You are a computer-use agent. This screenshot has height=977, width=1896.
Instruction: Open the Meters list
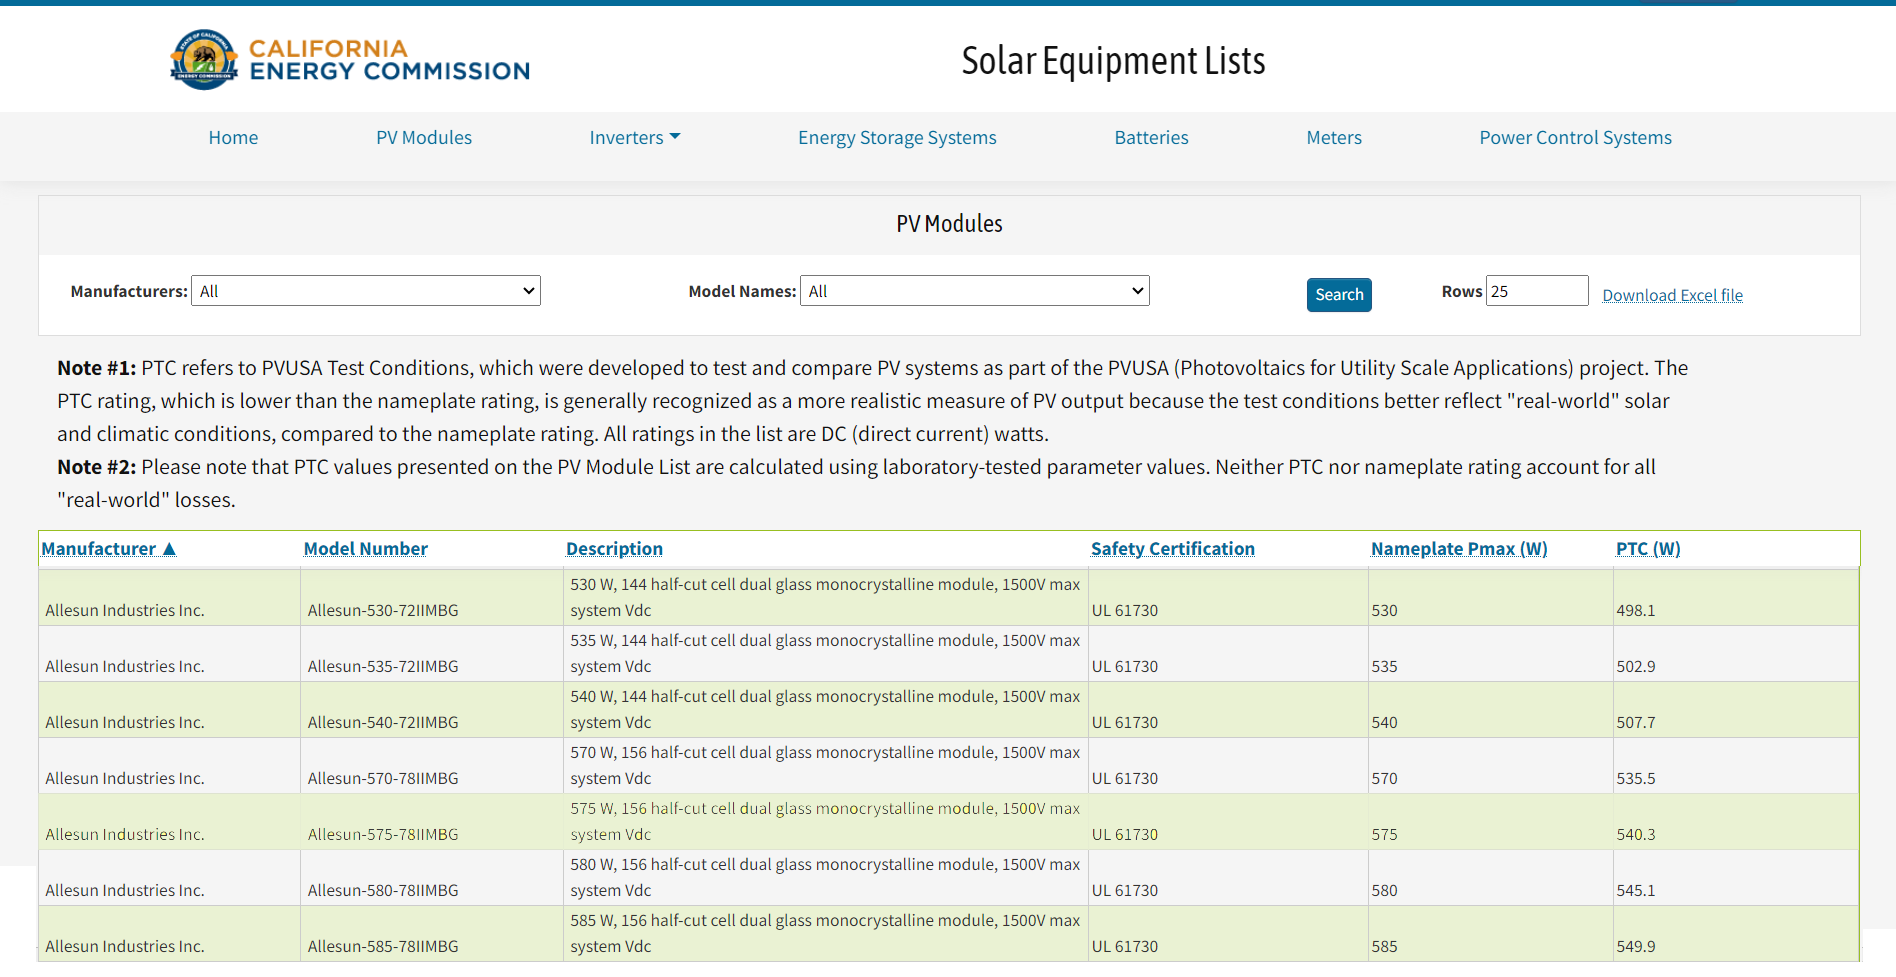click(1334, 138)
